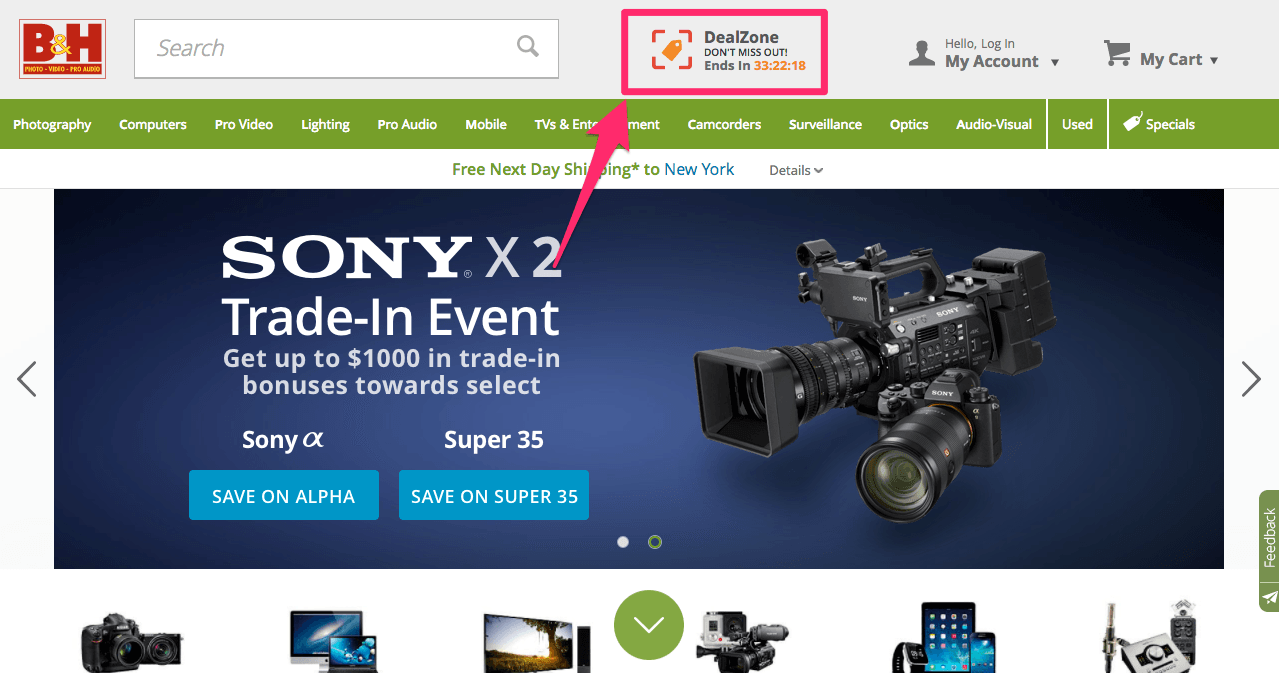1279x673 pixels.
Task: Open the Pro Video menu
Action: 244,124
